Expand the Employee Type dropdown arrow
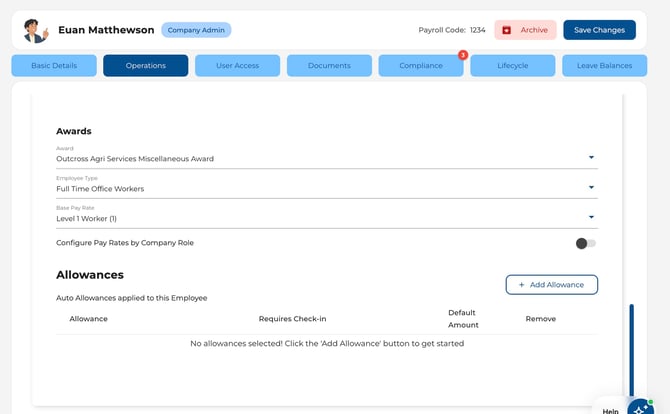 click(591, 187)
